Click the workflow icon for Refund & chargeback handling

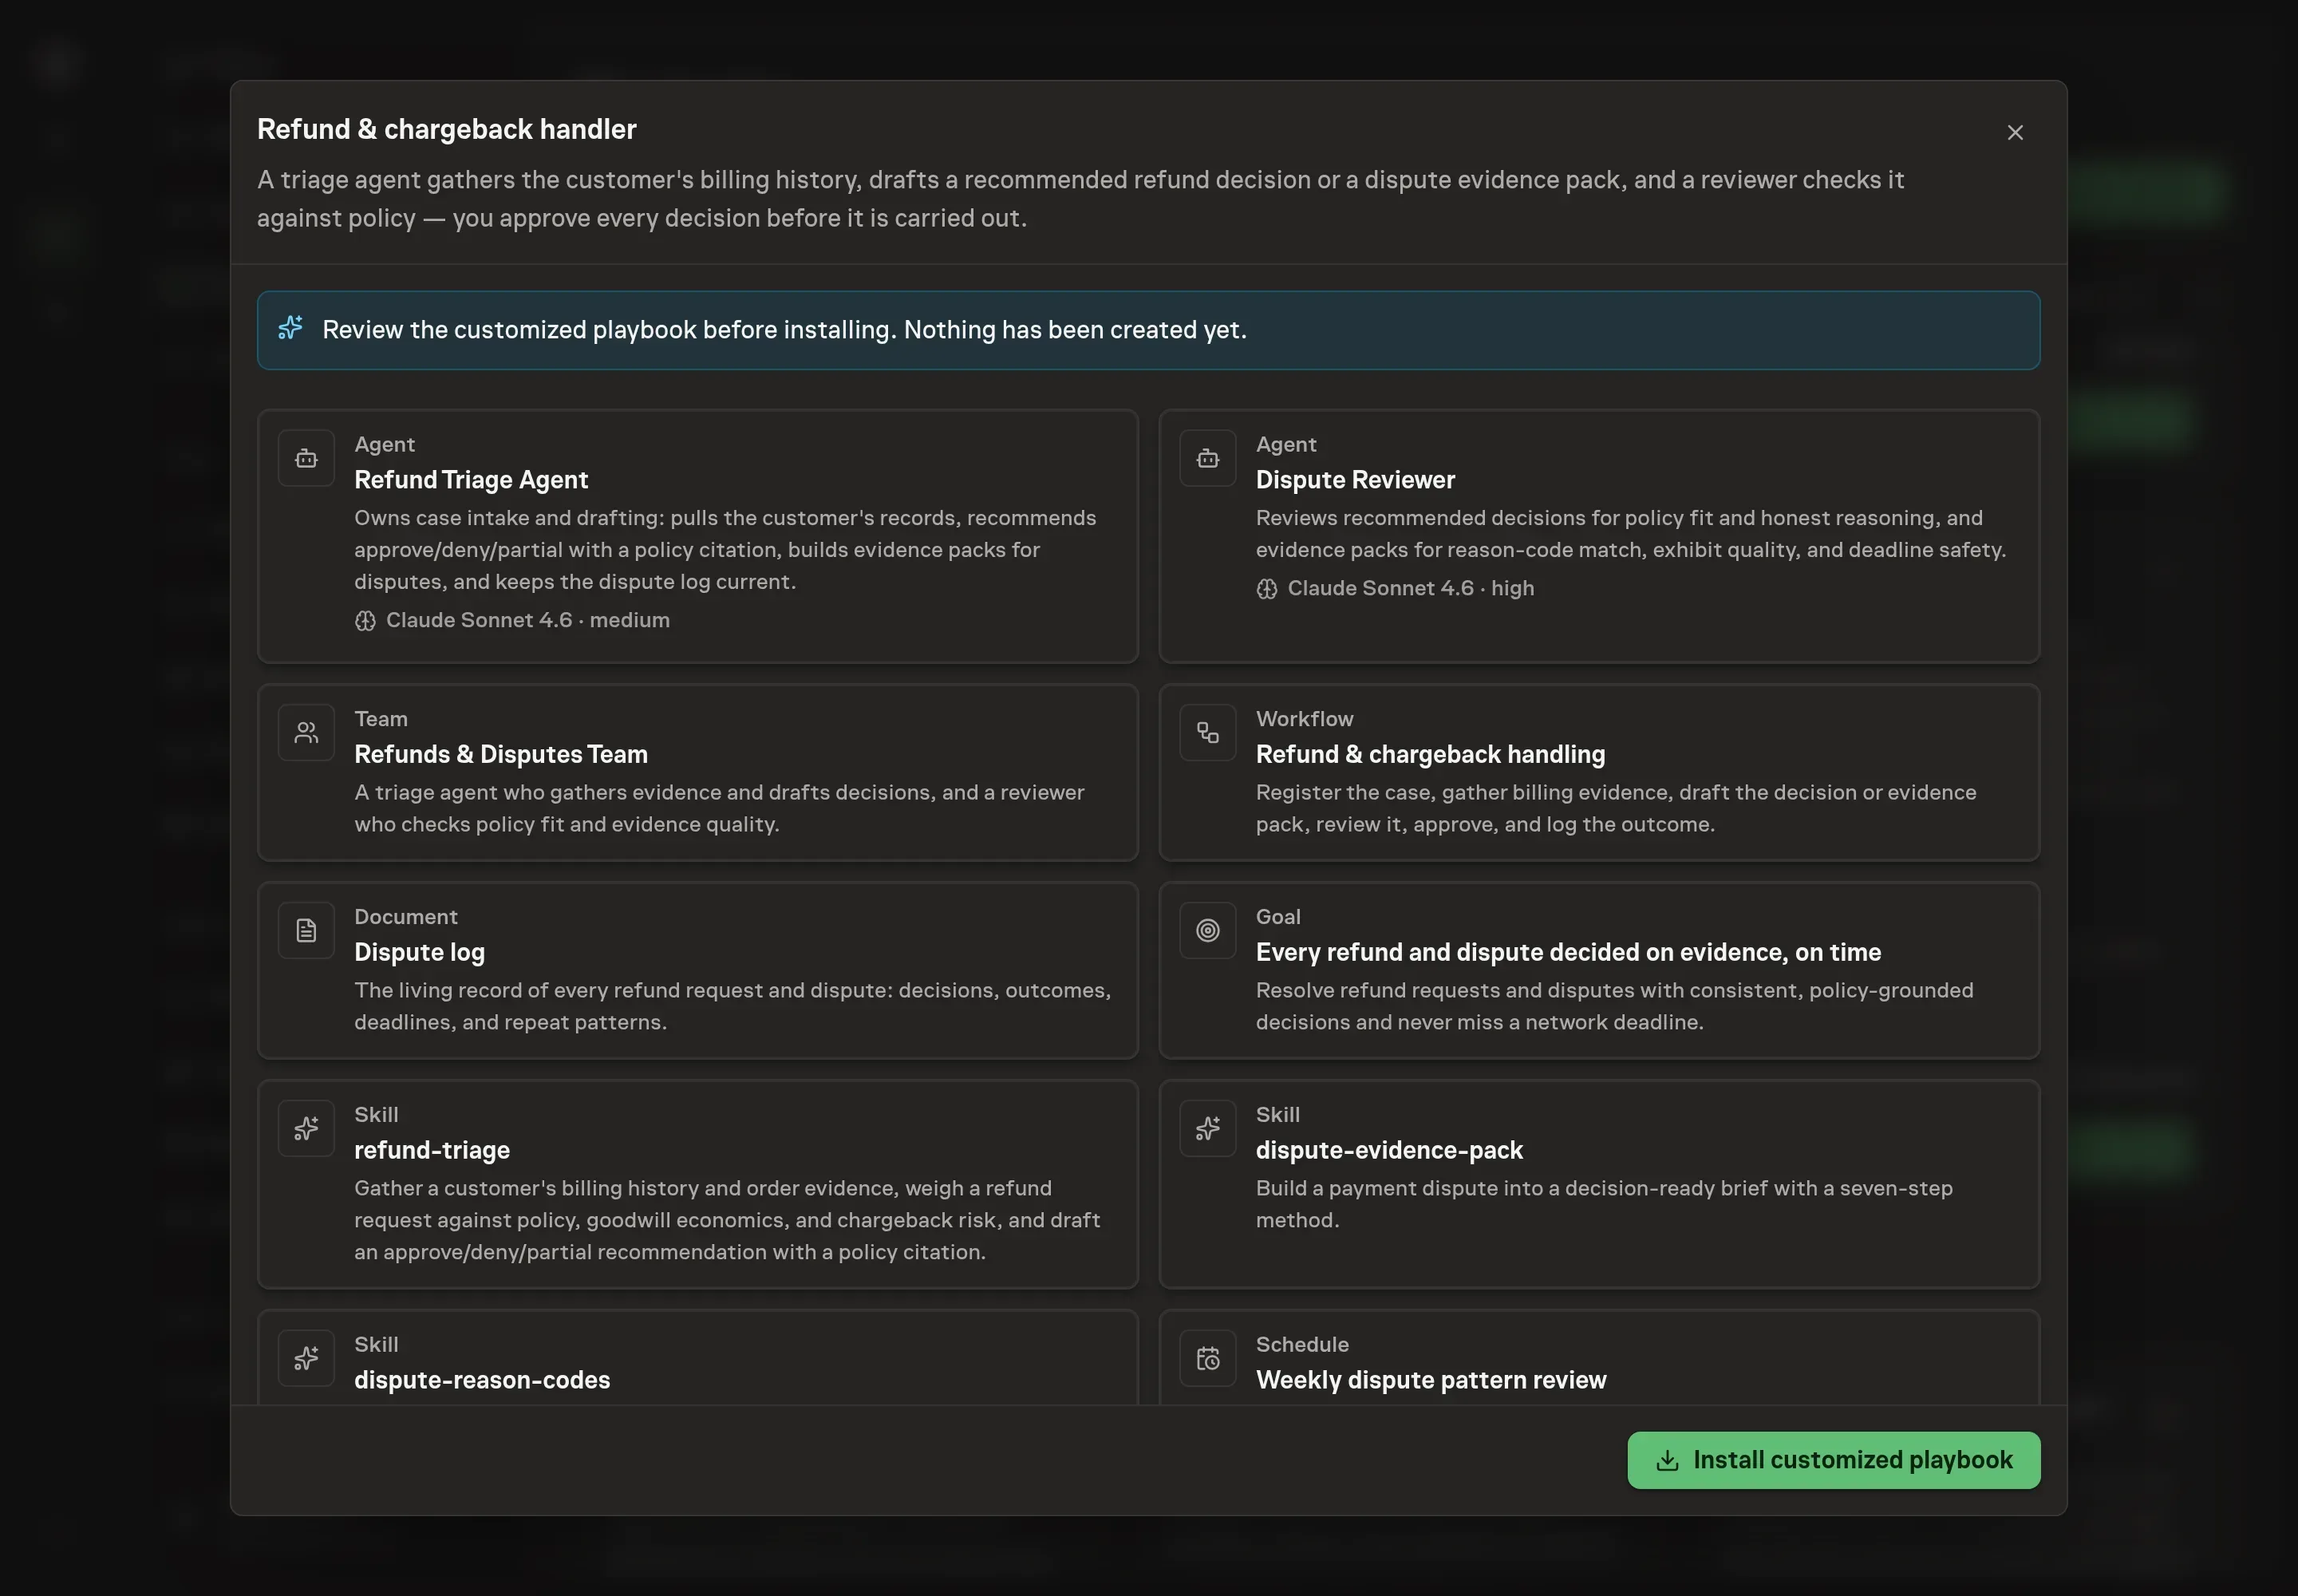point(1208,733)
